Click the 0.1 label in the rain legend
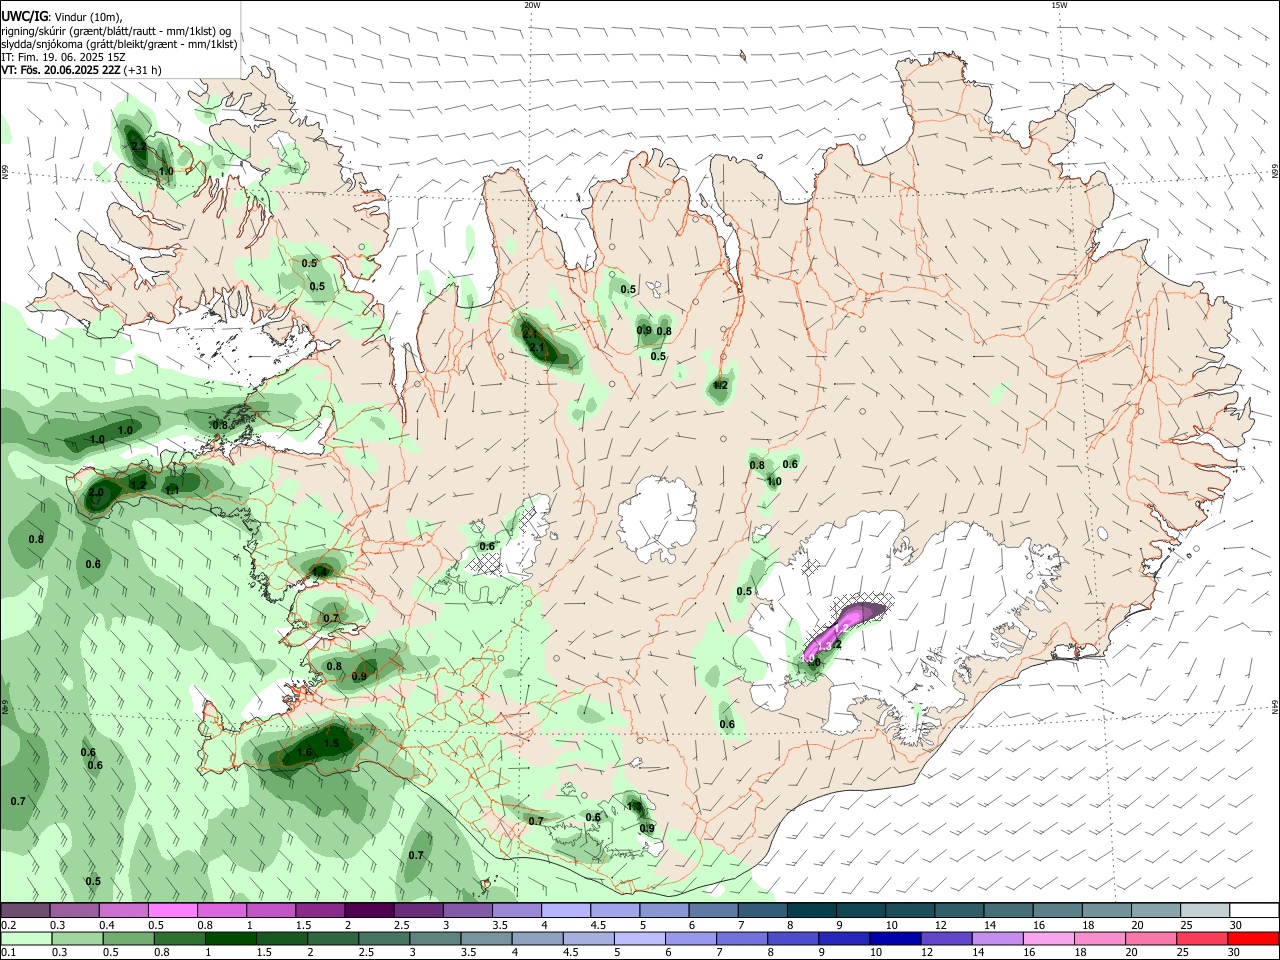Viewport: 1280px width, 960px height. 8,953
